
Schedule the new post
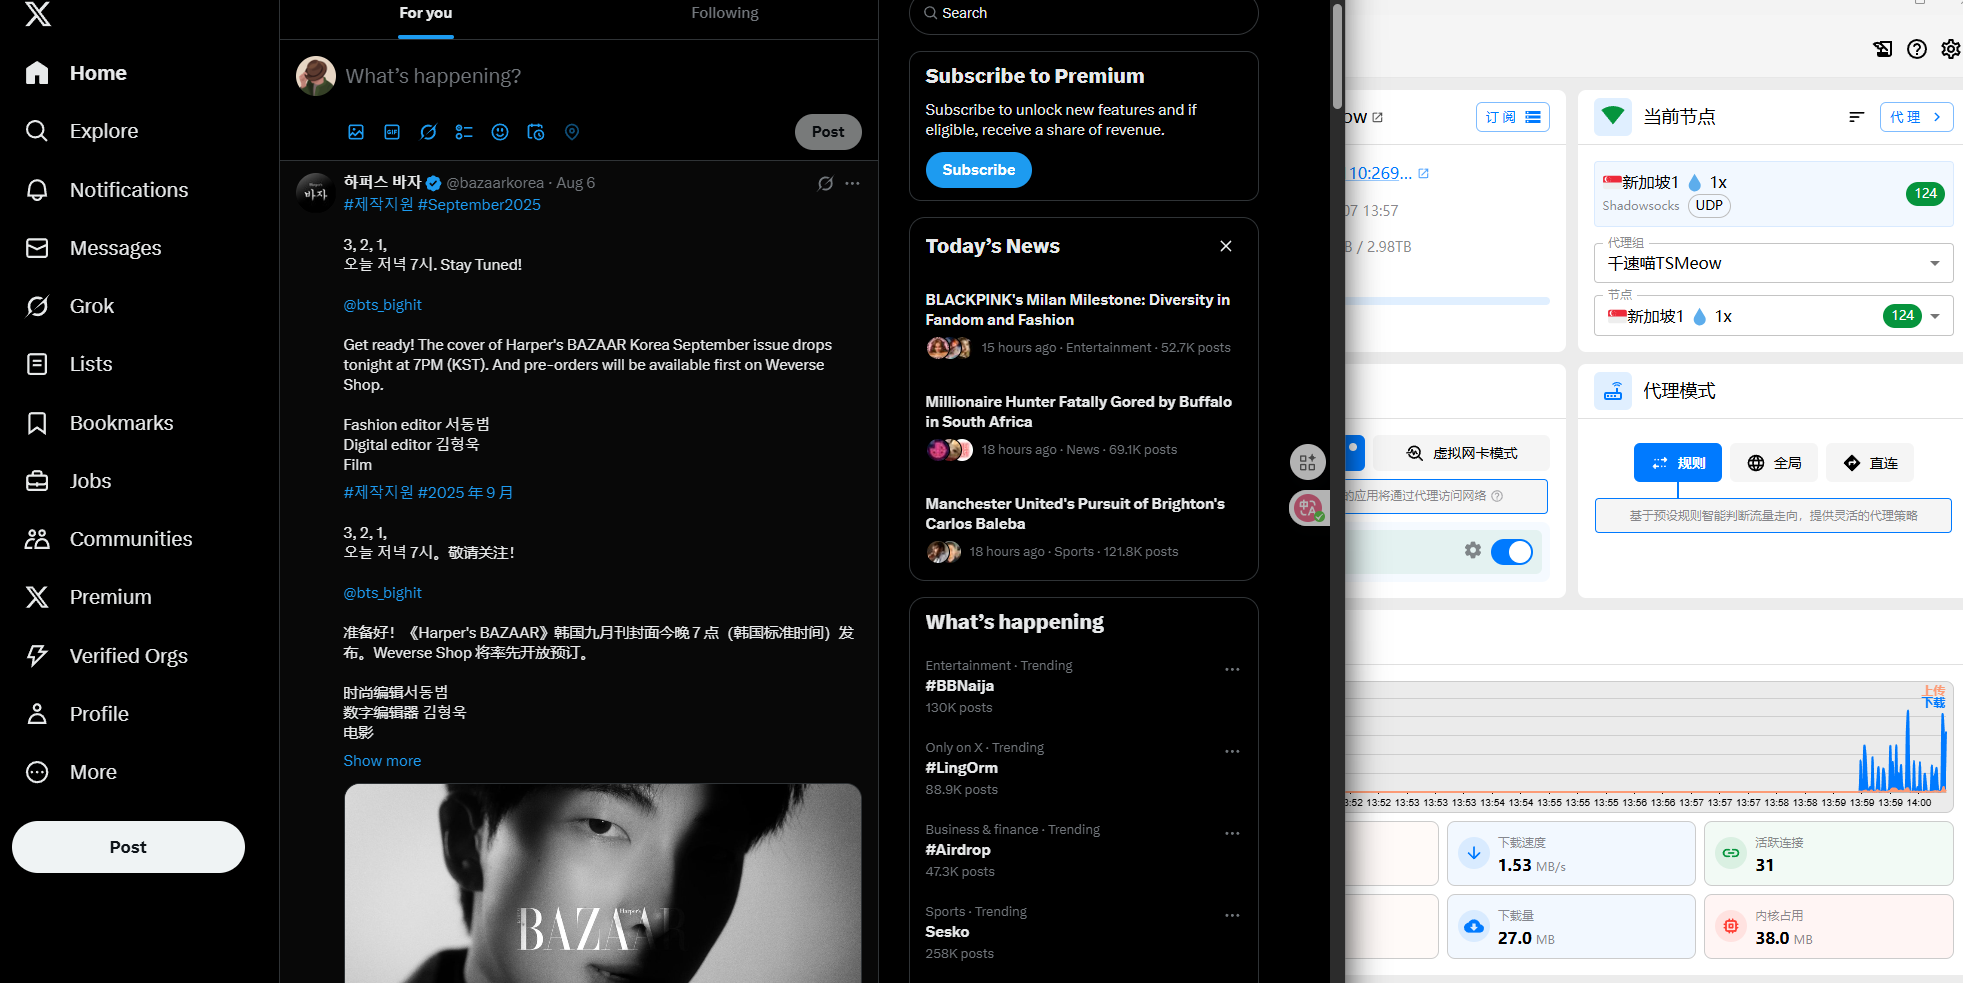tap(536, 132)
